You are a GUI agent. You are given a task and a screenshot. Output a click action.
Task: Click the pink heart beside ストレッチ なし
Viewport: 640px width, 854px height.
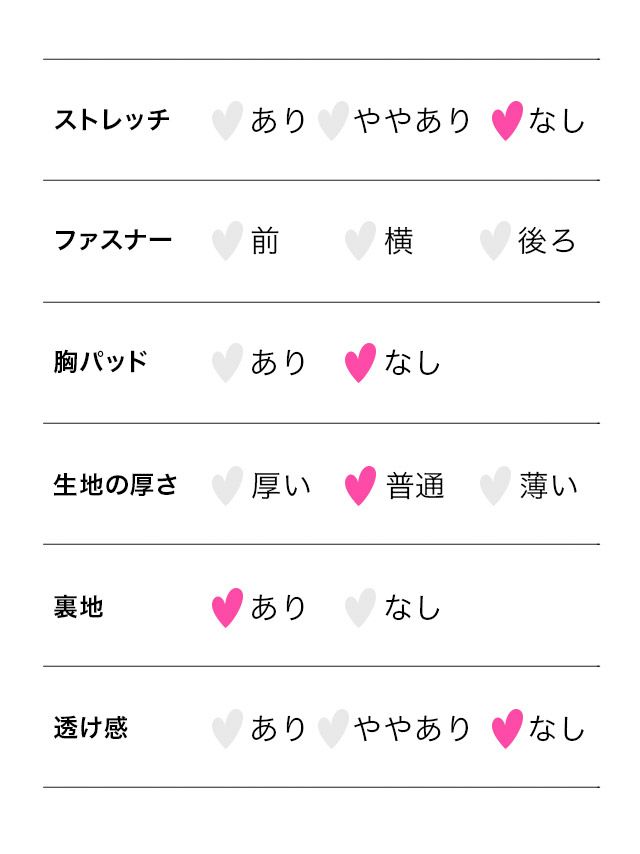pos(507,120)
